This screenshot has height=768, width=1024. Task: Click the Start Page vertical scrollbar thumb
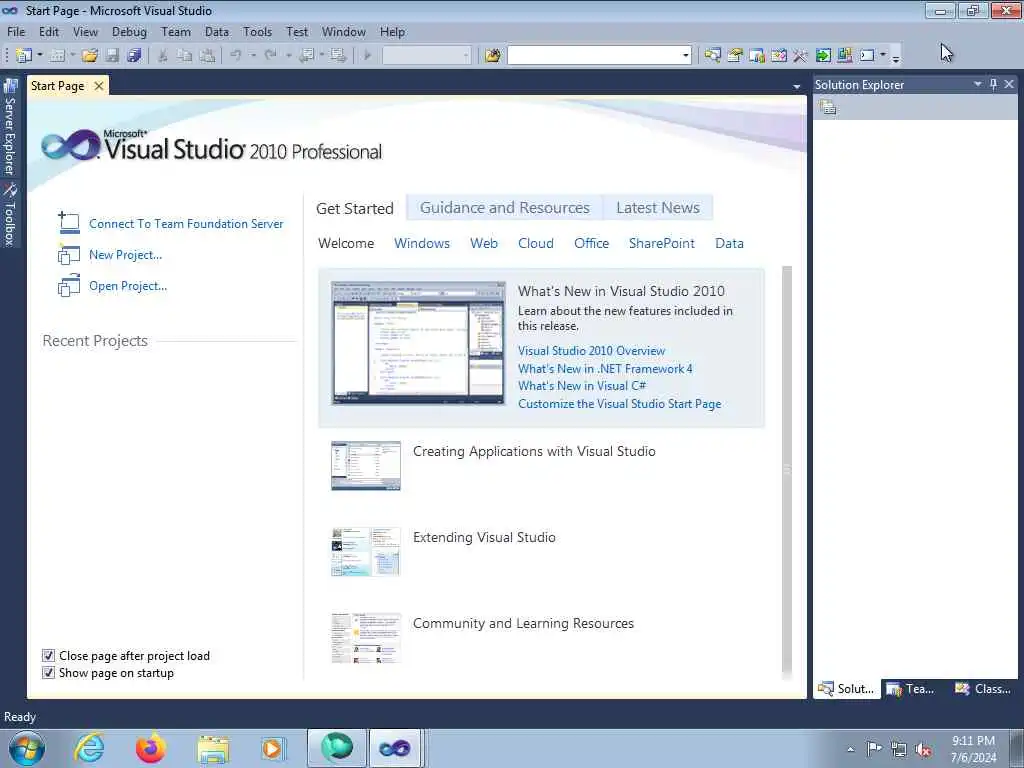[787, 469]
